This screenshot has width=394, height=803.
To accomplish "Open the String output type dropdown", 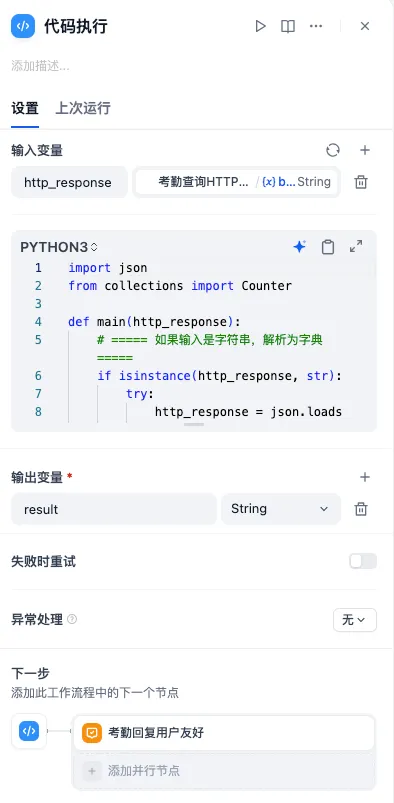I will coord(281,509).
